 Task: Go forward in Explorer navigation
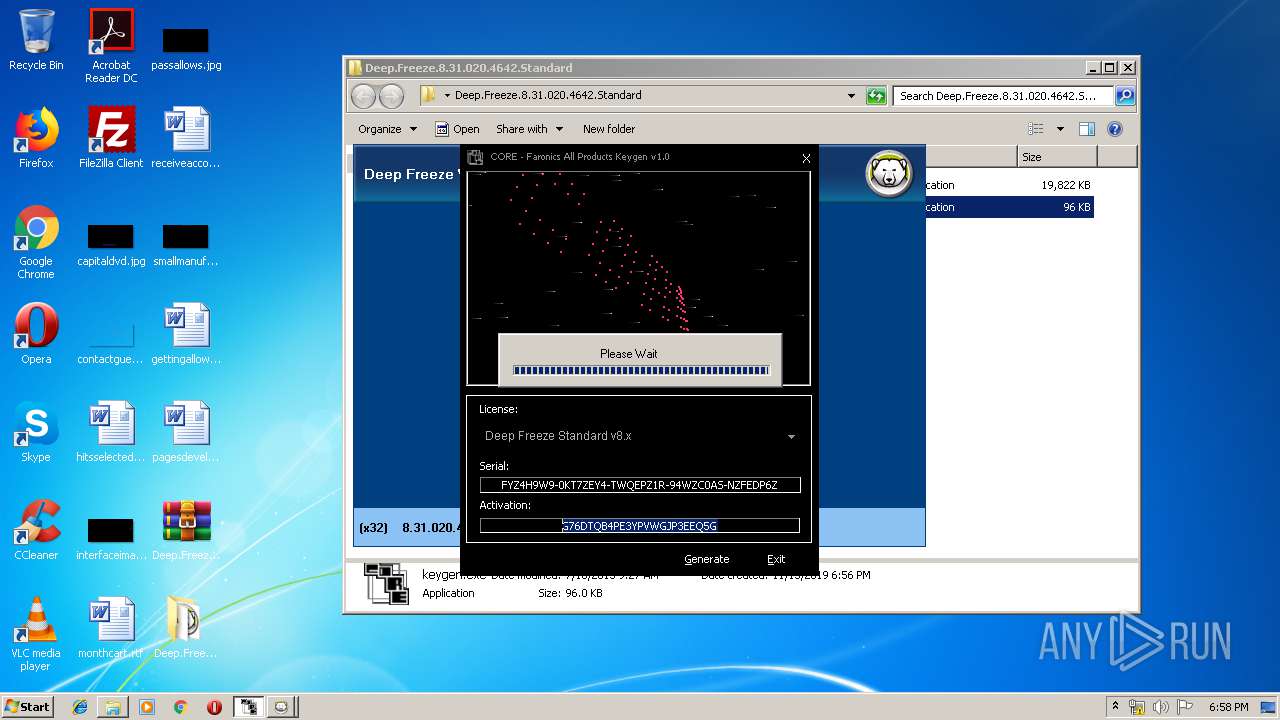[x=392, y=96]
